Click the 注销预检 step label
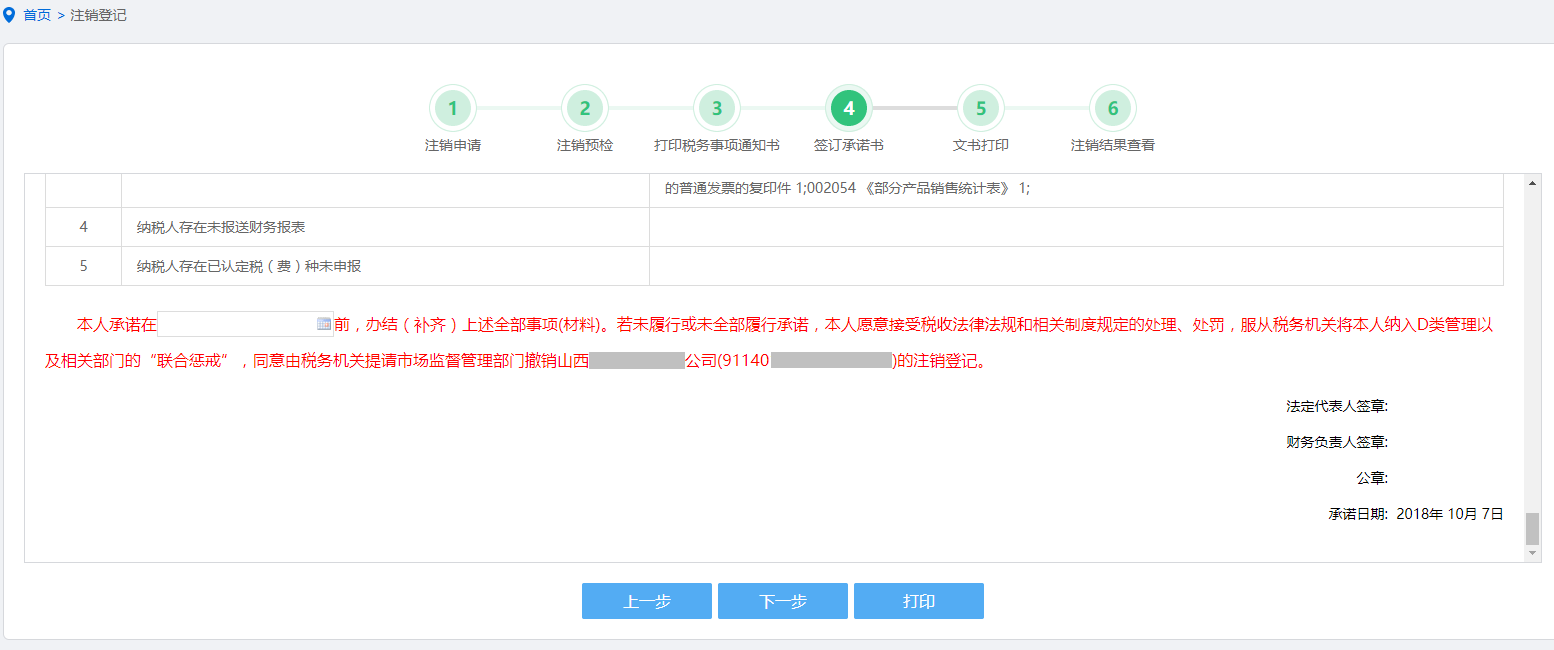This screenshot has width=1554, height=650. point(585,145)
